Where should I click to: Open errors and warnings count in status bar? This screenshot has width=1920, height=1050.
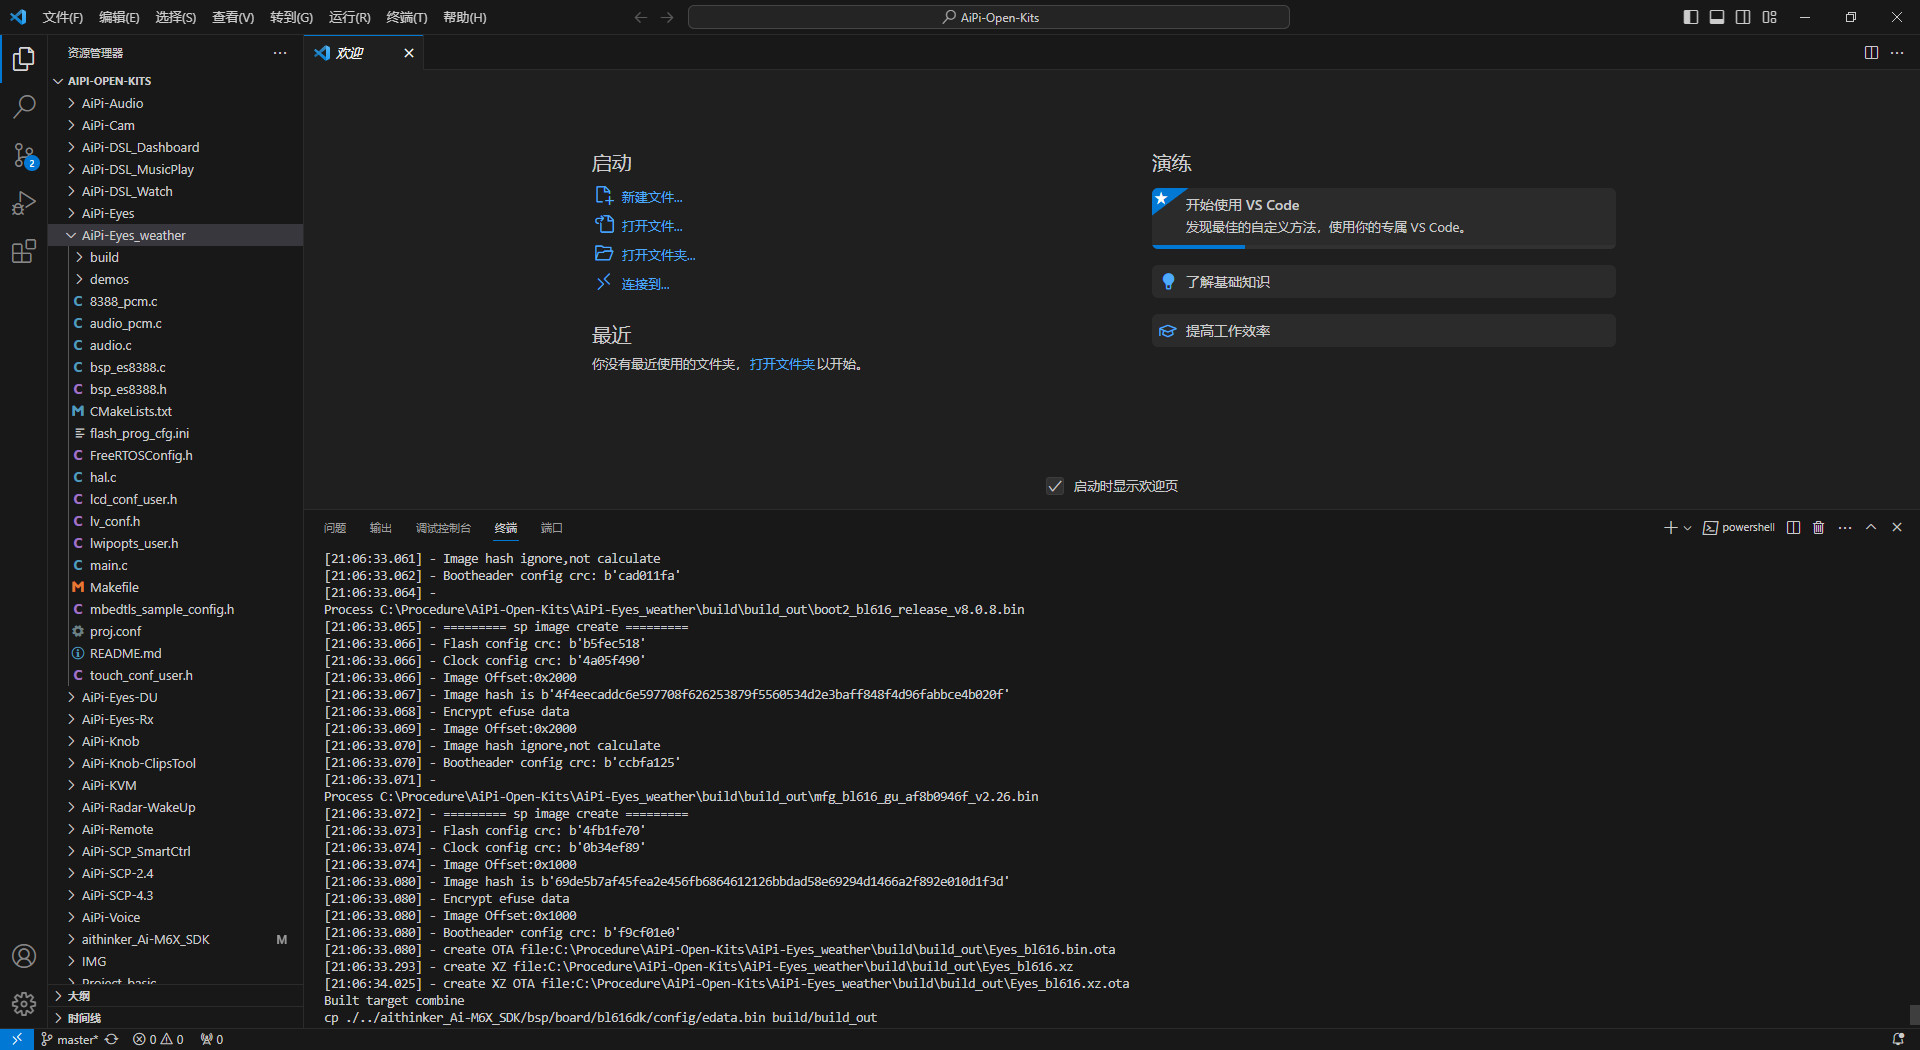coord(158,1039)
